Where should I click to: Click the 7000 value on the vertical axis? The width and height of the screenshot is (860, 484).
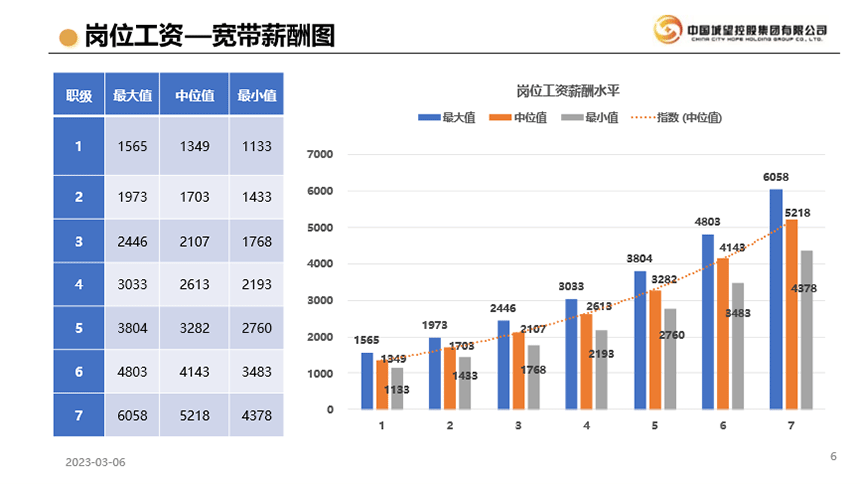[321, 155]
